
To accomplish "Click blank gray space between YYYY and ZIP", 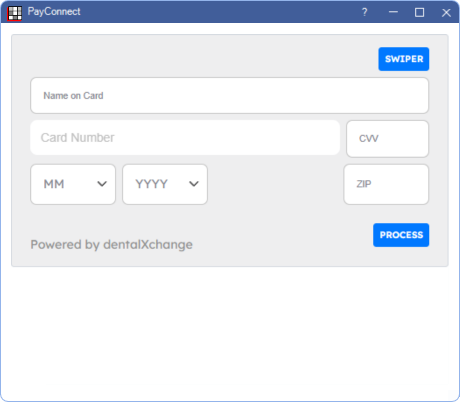I will [275, 184].
